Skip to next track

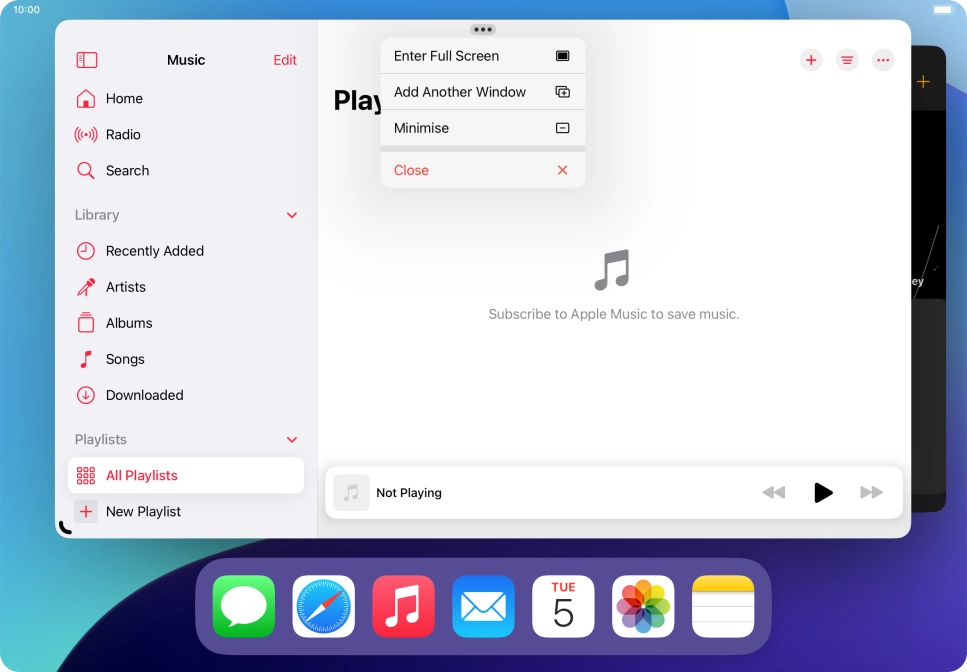[x=871, y=492]
